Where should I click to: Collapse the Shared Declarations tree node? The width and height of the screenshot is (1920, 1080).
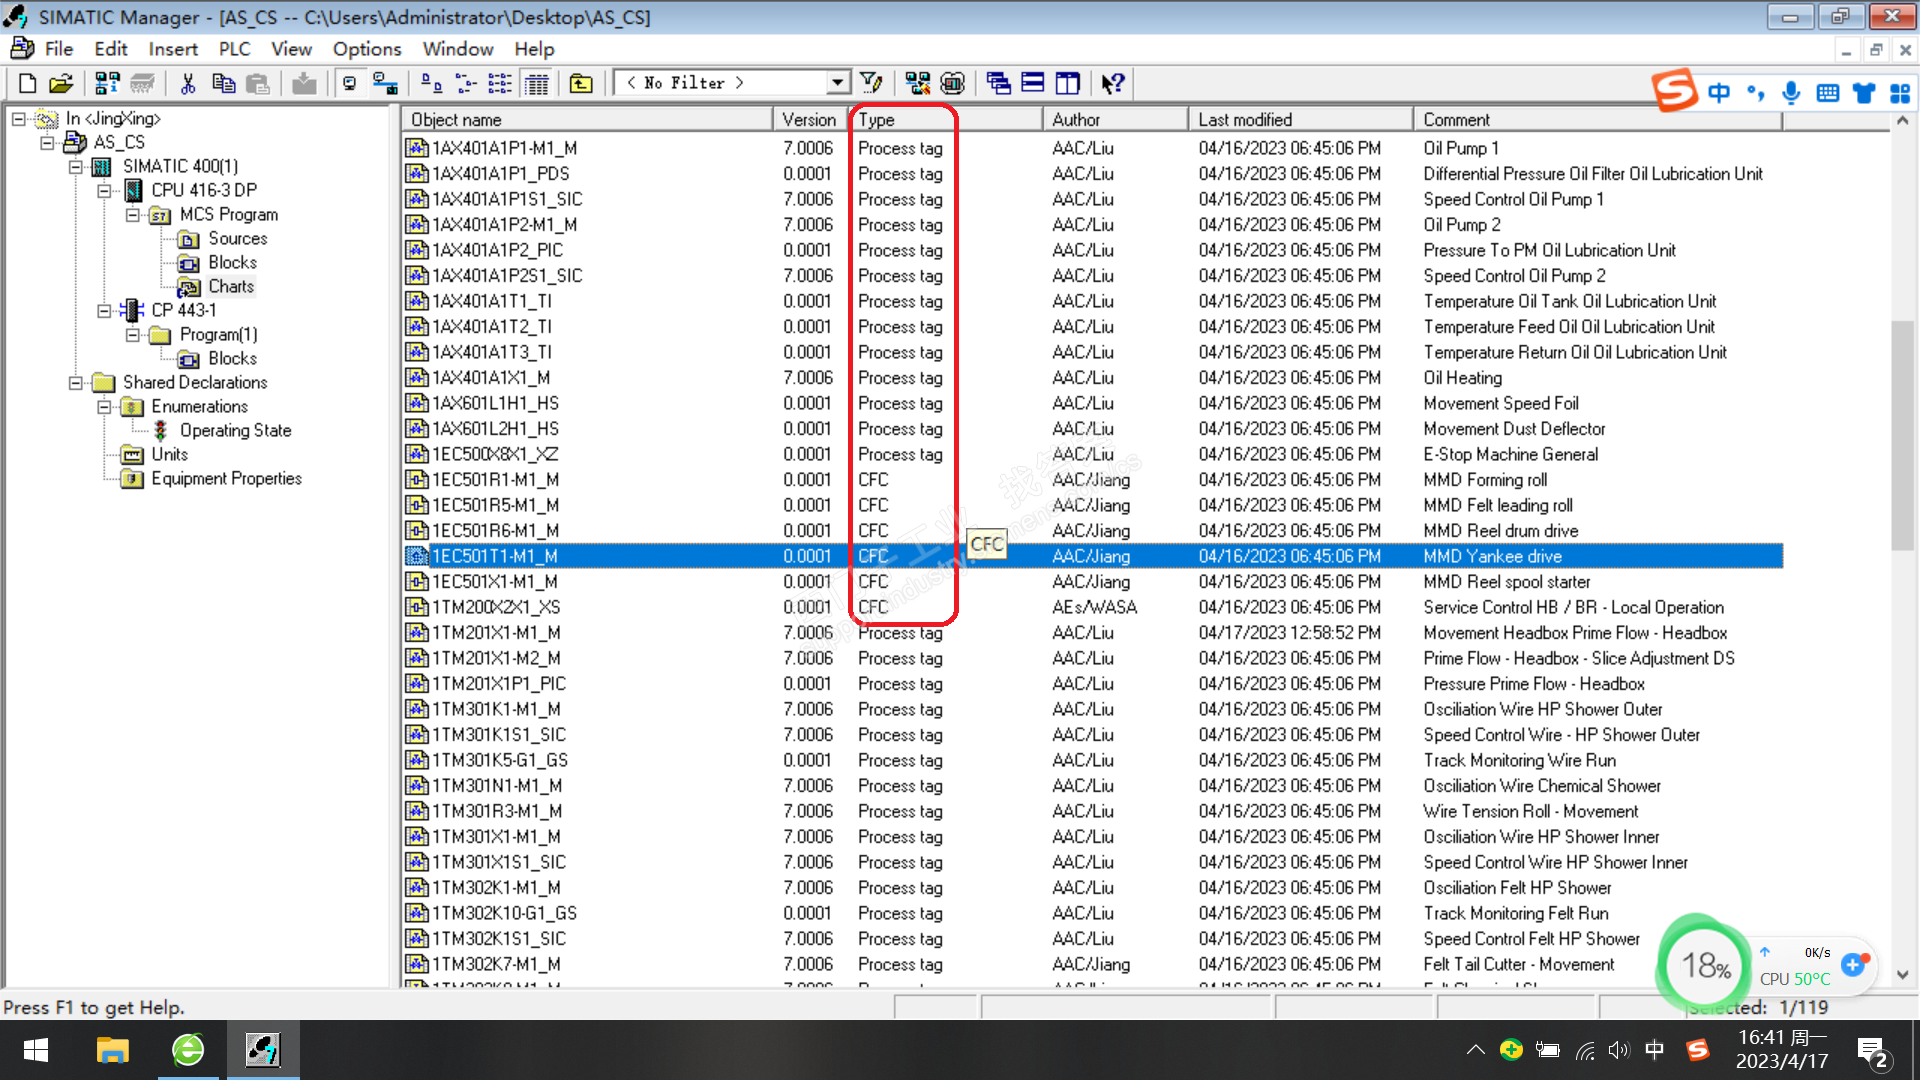point(76,383)
